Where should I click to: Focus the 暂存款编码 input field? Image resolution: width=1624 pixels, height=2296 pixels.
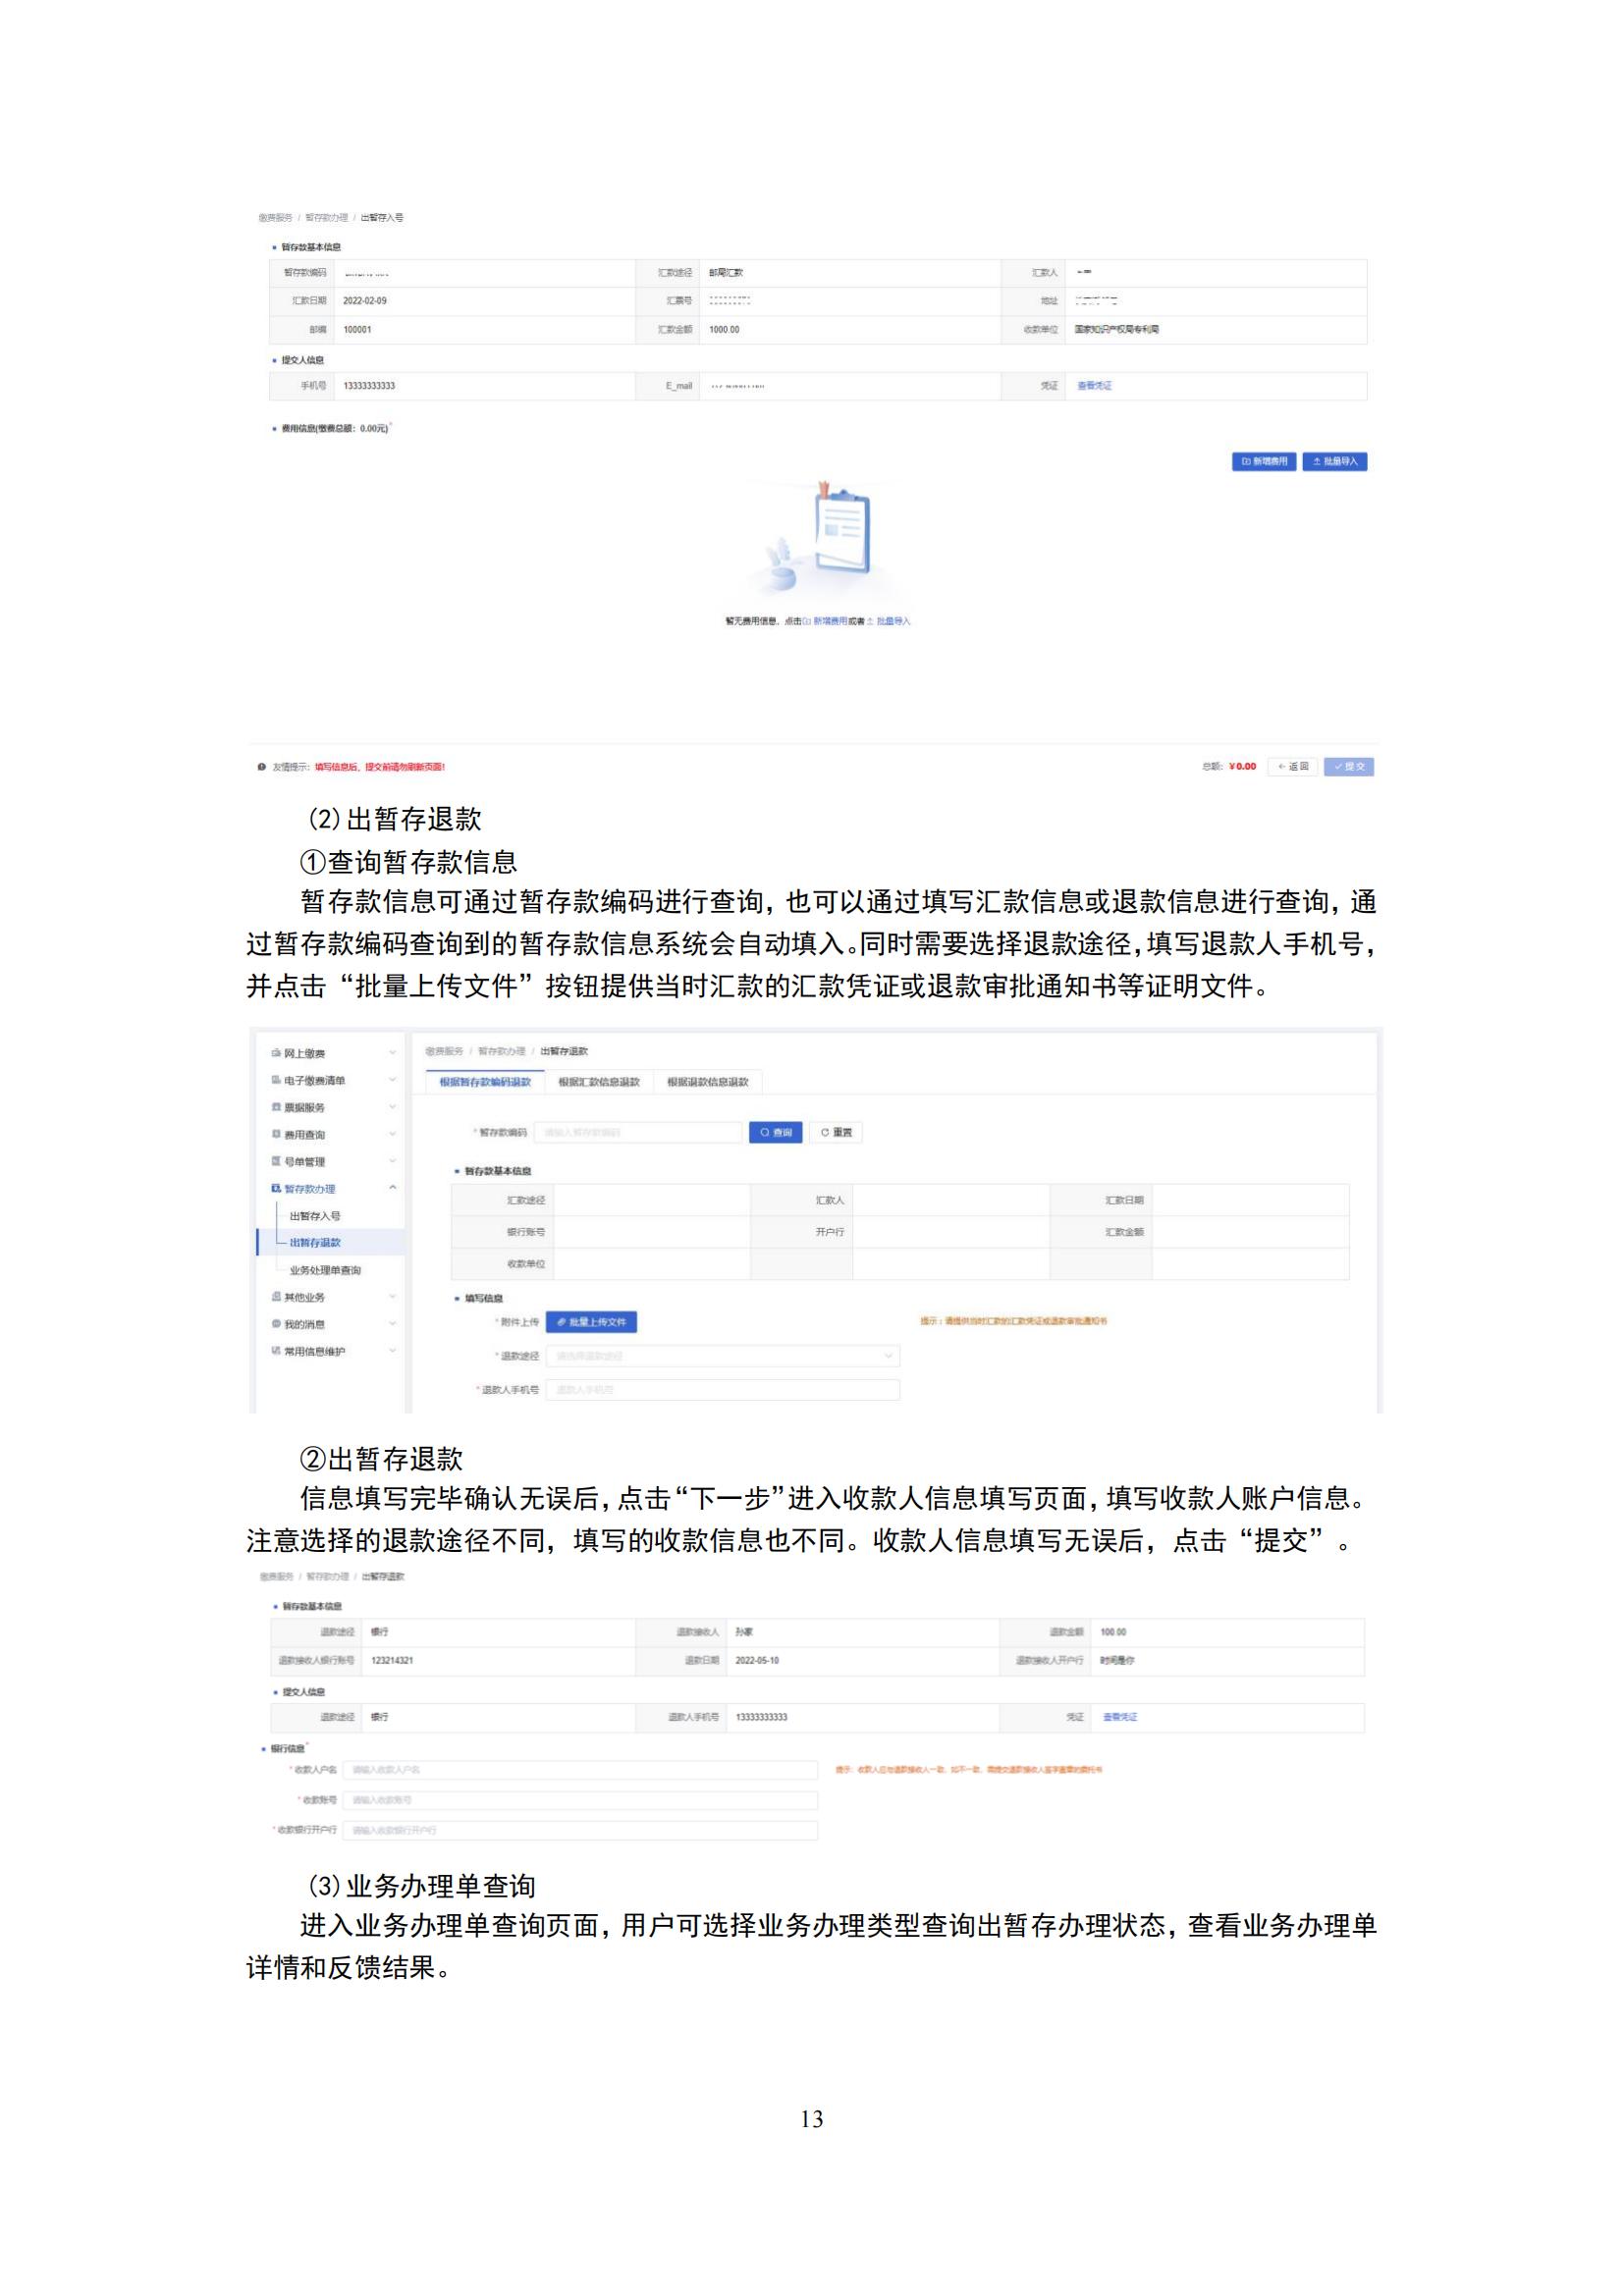point(638,1132)
